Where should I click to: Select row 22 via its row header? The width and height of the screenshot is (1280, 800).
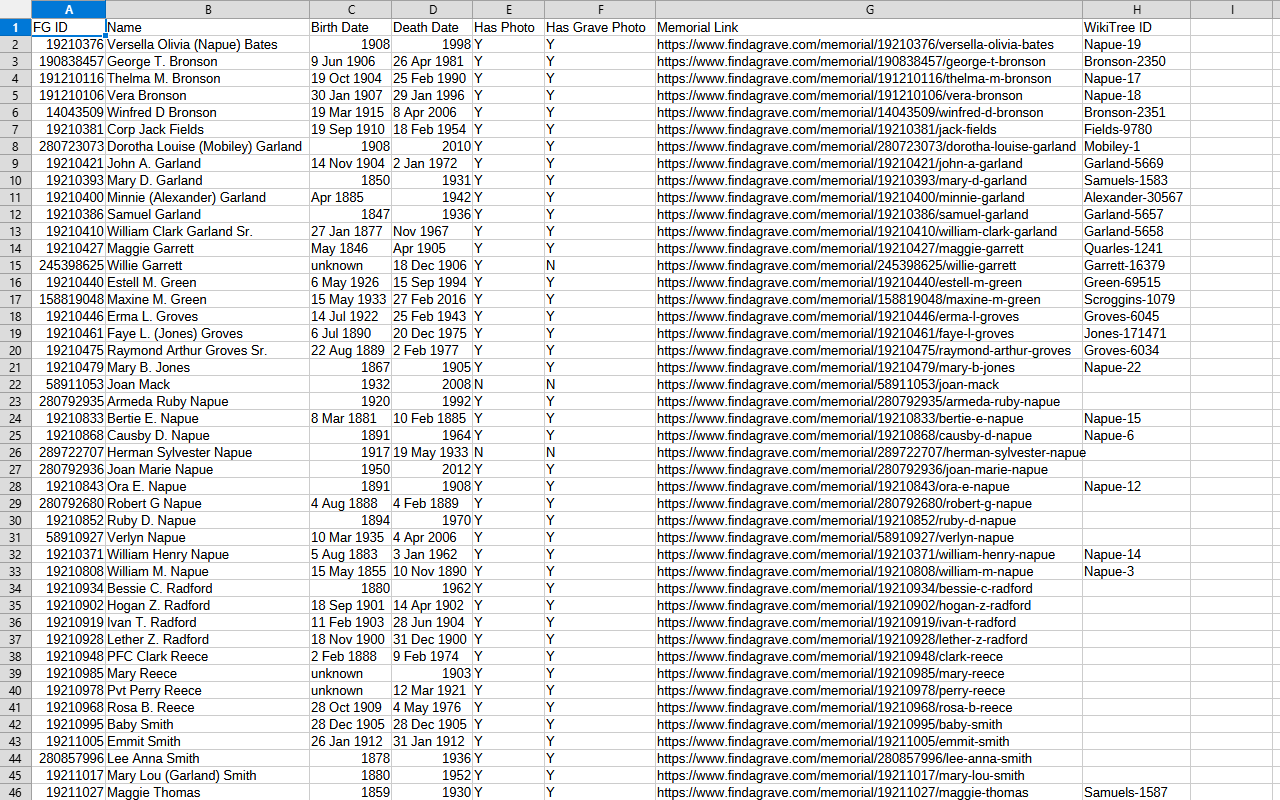point(15,384)
